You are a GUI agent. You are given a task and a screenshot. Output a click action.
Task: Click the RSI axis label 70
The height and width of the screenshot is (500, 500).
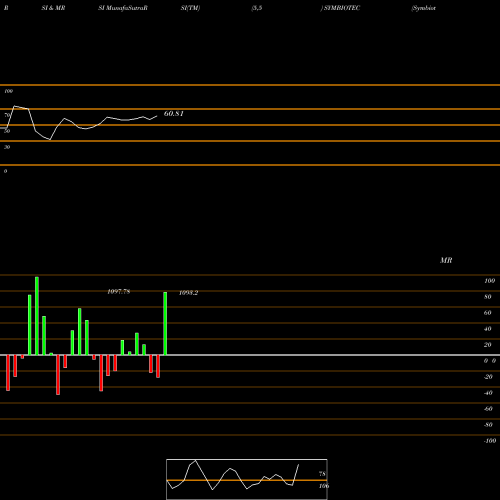tap(7, 115)
